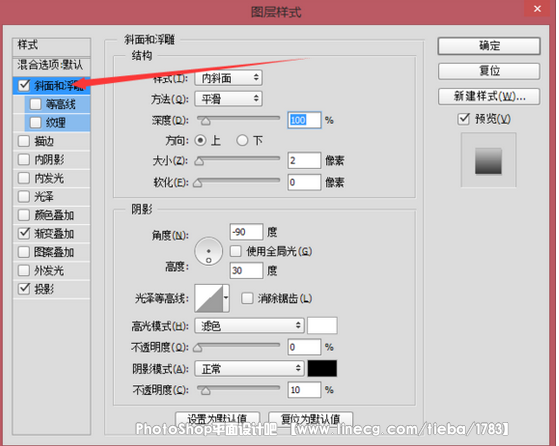Enable 使用全局光 checkbox

[236, 251]
